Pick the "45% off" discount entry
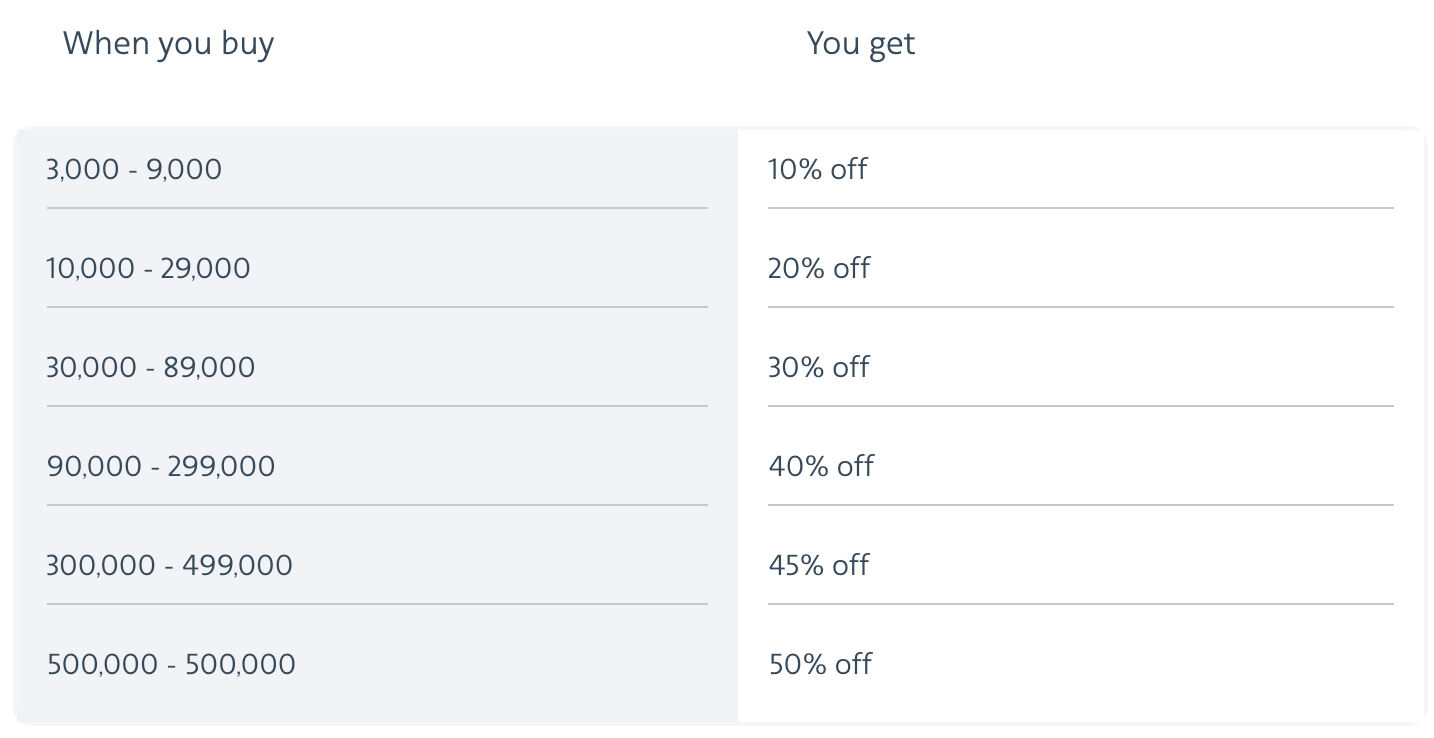Screen dimensions: 1434x738 [819, 565]
